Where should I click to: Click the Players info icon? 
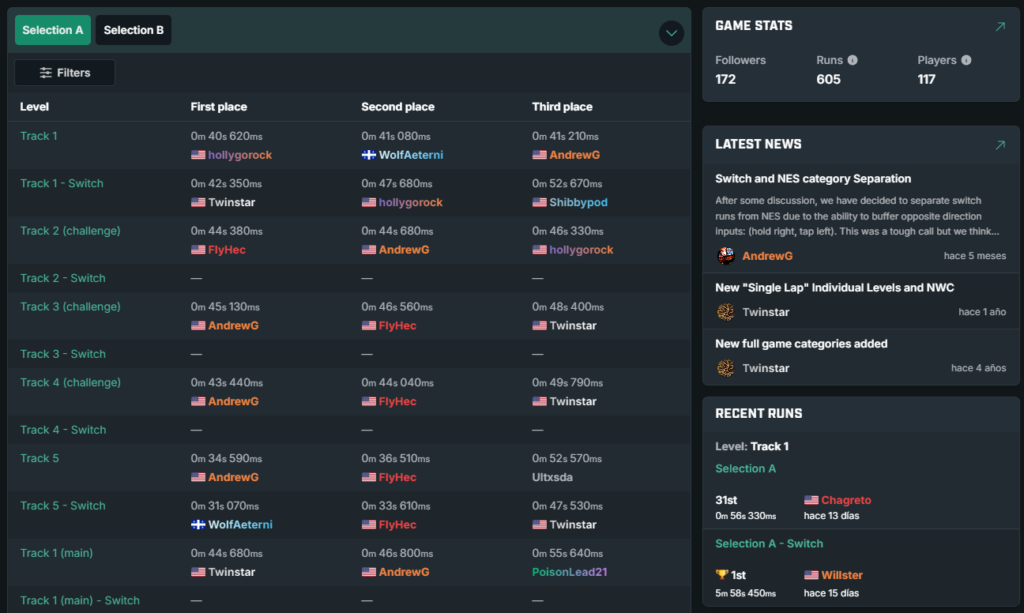point(966,60)
